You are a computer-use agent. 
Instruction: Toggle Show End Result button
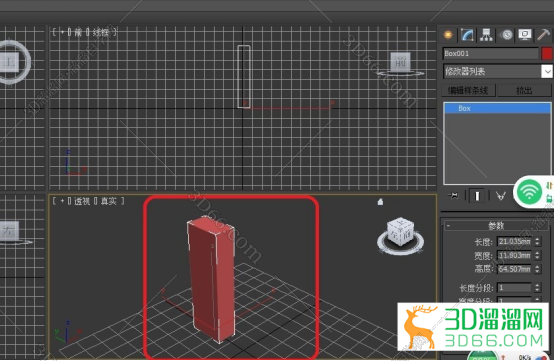[x=477, y=196]
